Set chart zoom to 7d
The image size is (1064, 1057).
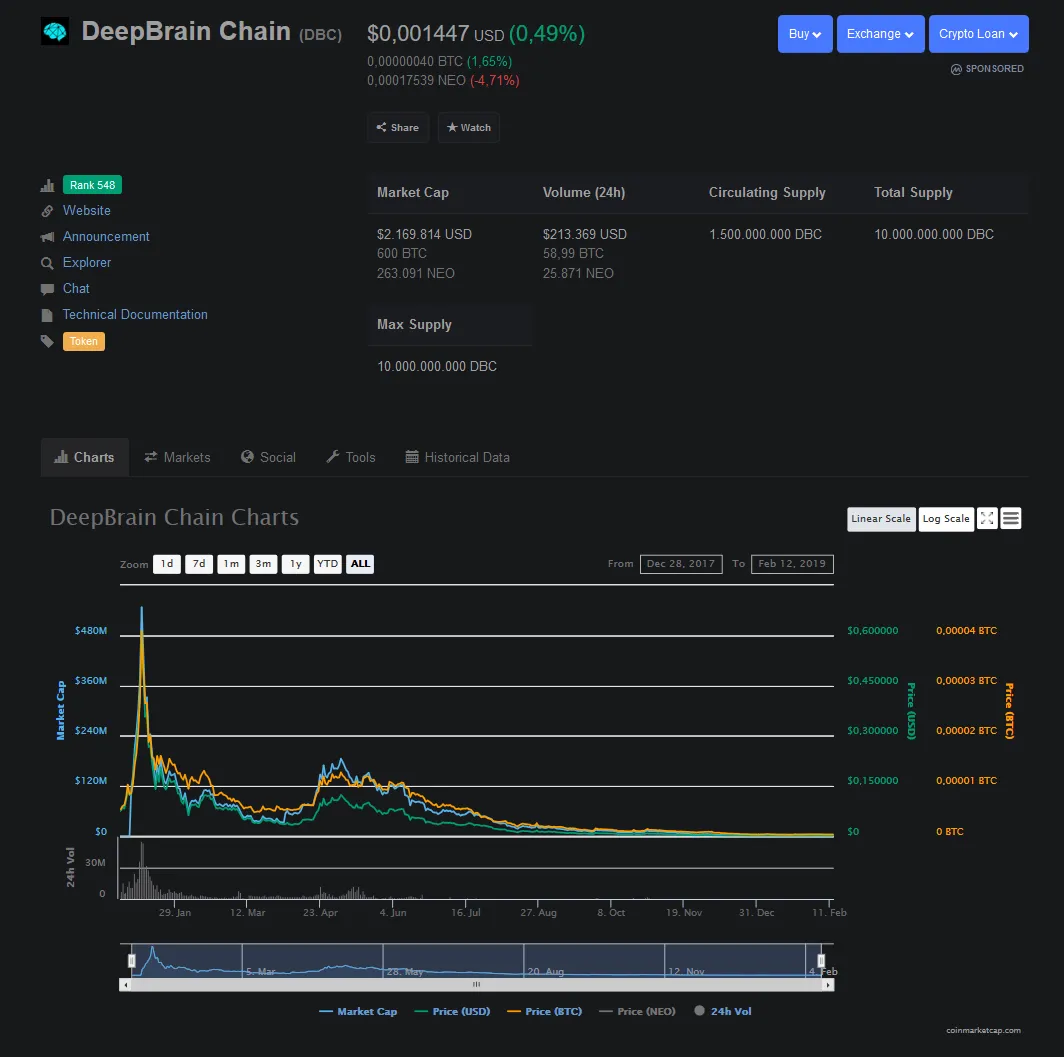tap(199, 564)
